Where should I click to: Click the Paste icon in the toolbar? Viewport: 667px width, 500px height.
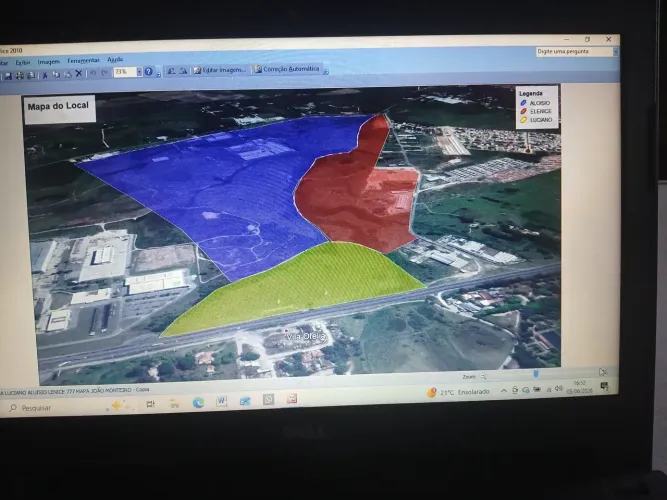pyautogui.click(x=68, y=74)
